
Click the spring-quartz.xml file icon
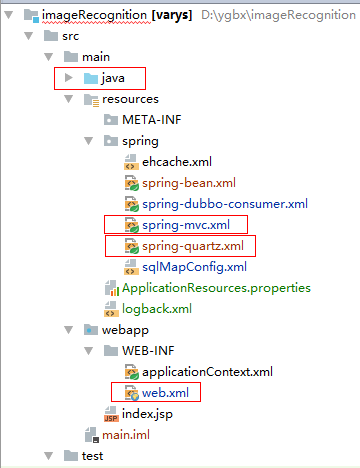(x=132, y=246)
